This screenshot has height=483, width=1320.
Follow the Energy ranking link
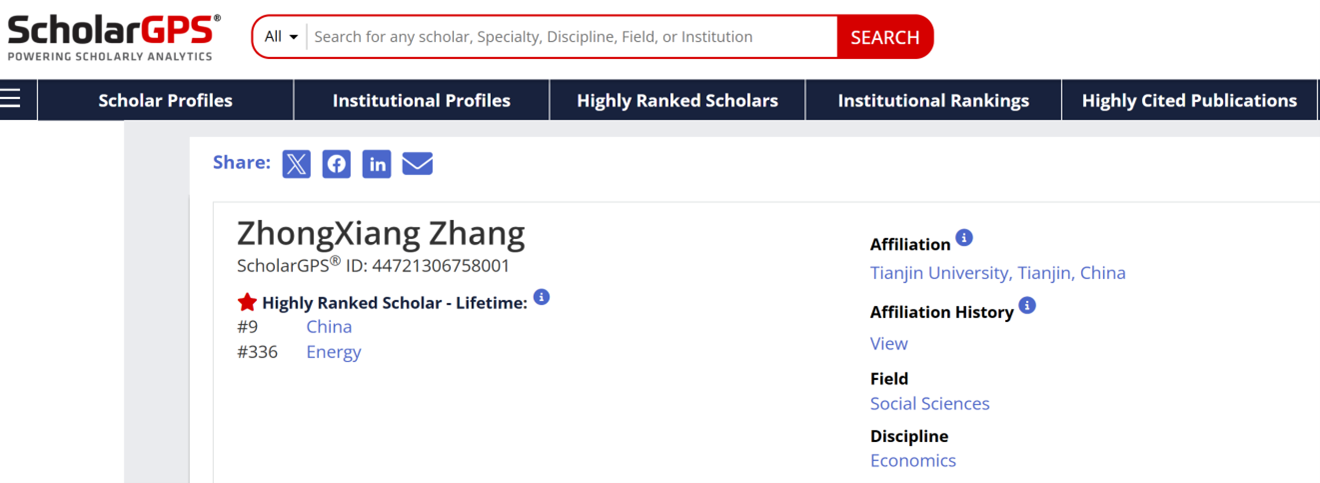[333, 352]
